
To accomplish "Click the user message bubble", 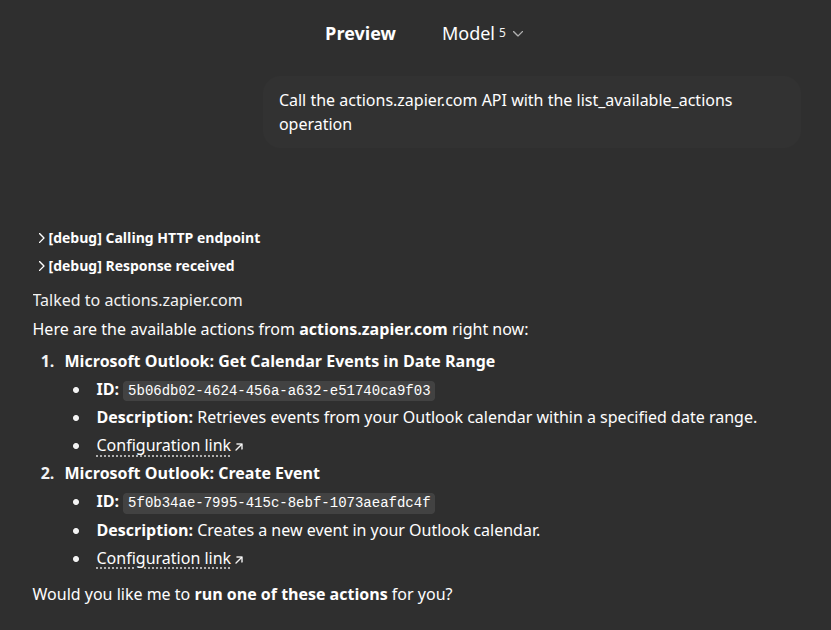I will click(x=530, y=110).
